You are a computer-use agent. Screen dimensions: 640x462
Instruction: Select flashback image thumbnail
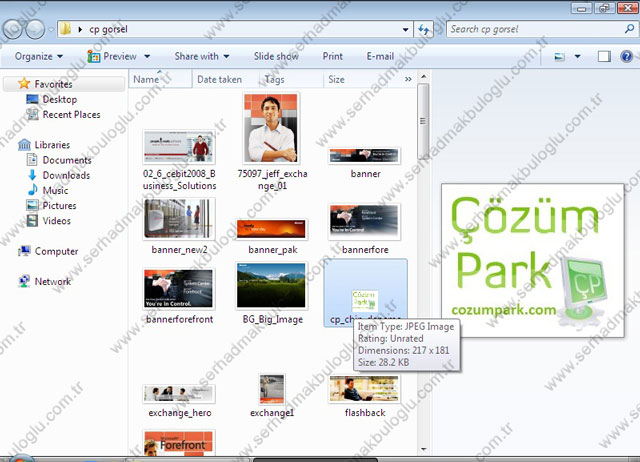point(364,389)
